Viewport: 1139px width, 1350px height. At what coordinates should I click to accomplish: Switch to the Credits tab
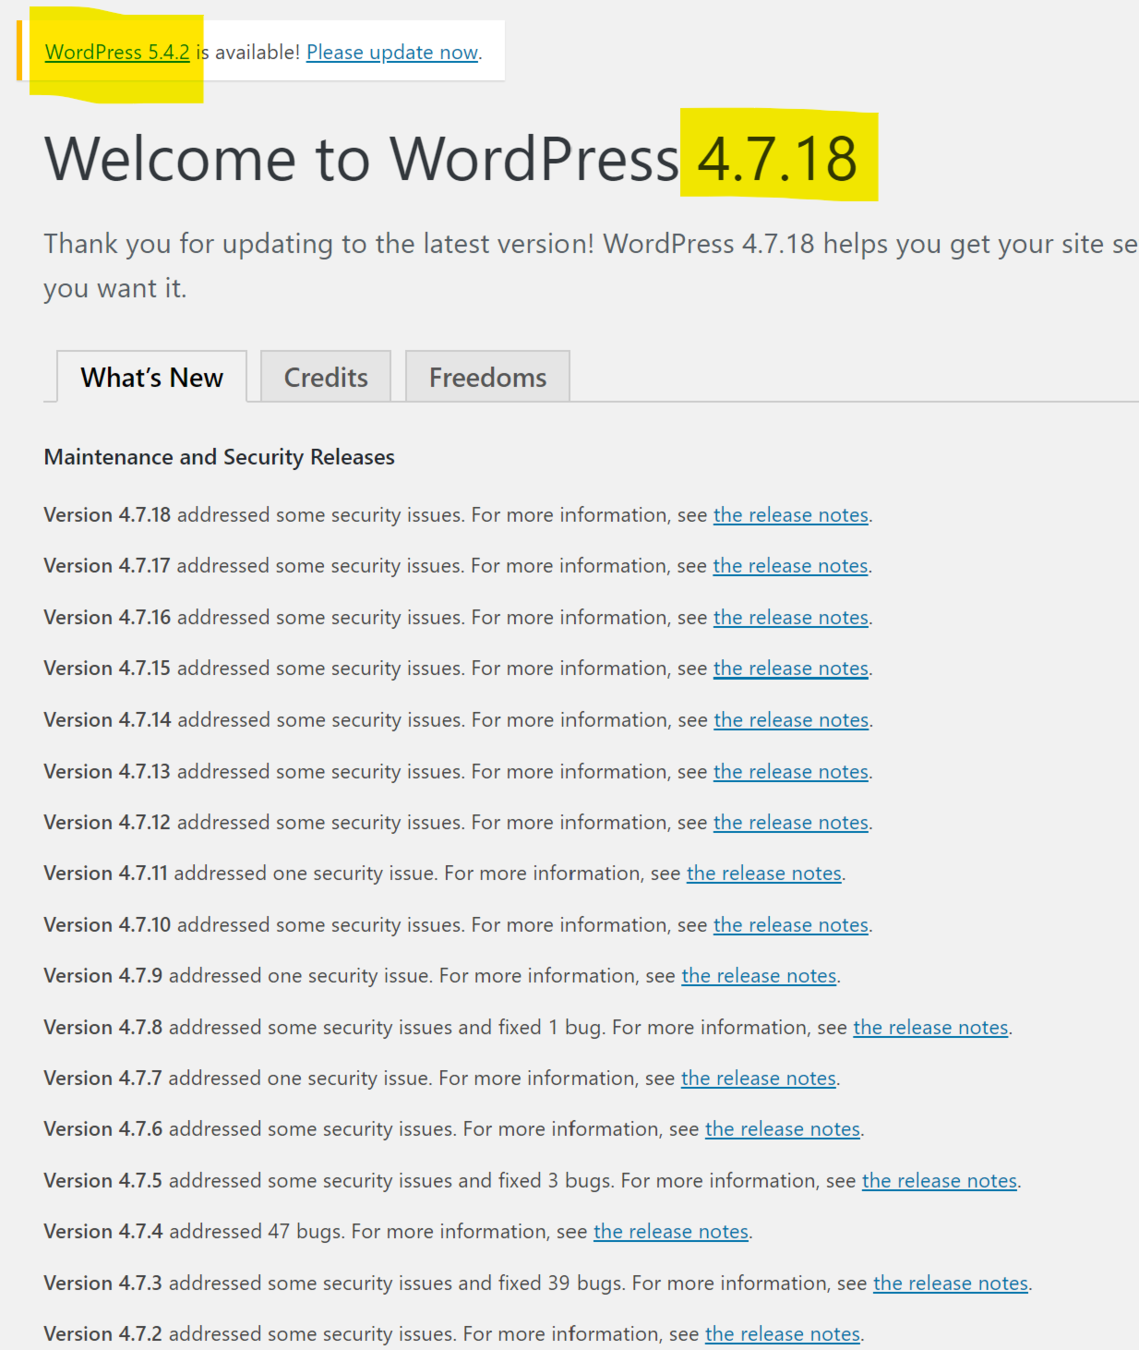[326, 377]
